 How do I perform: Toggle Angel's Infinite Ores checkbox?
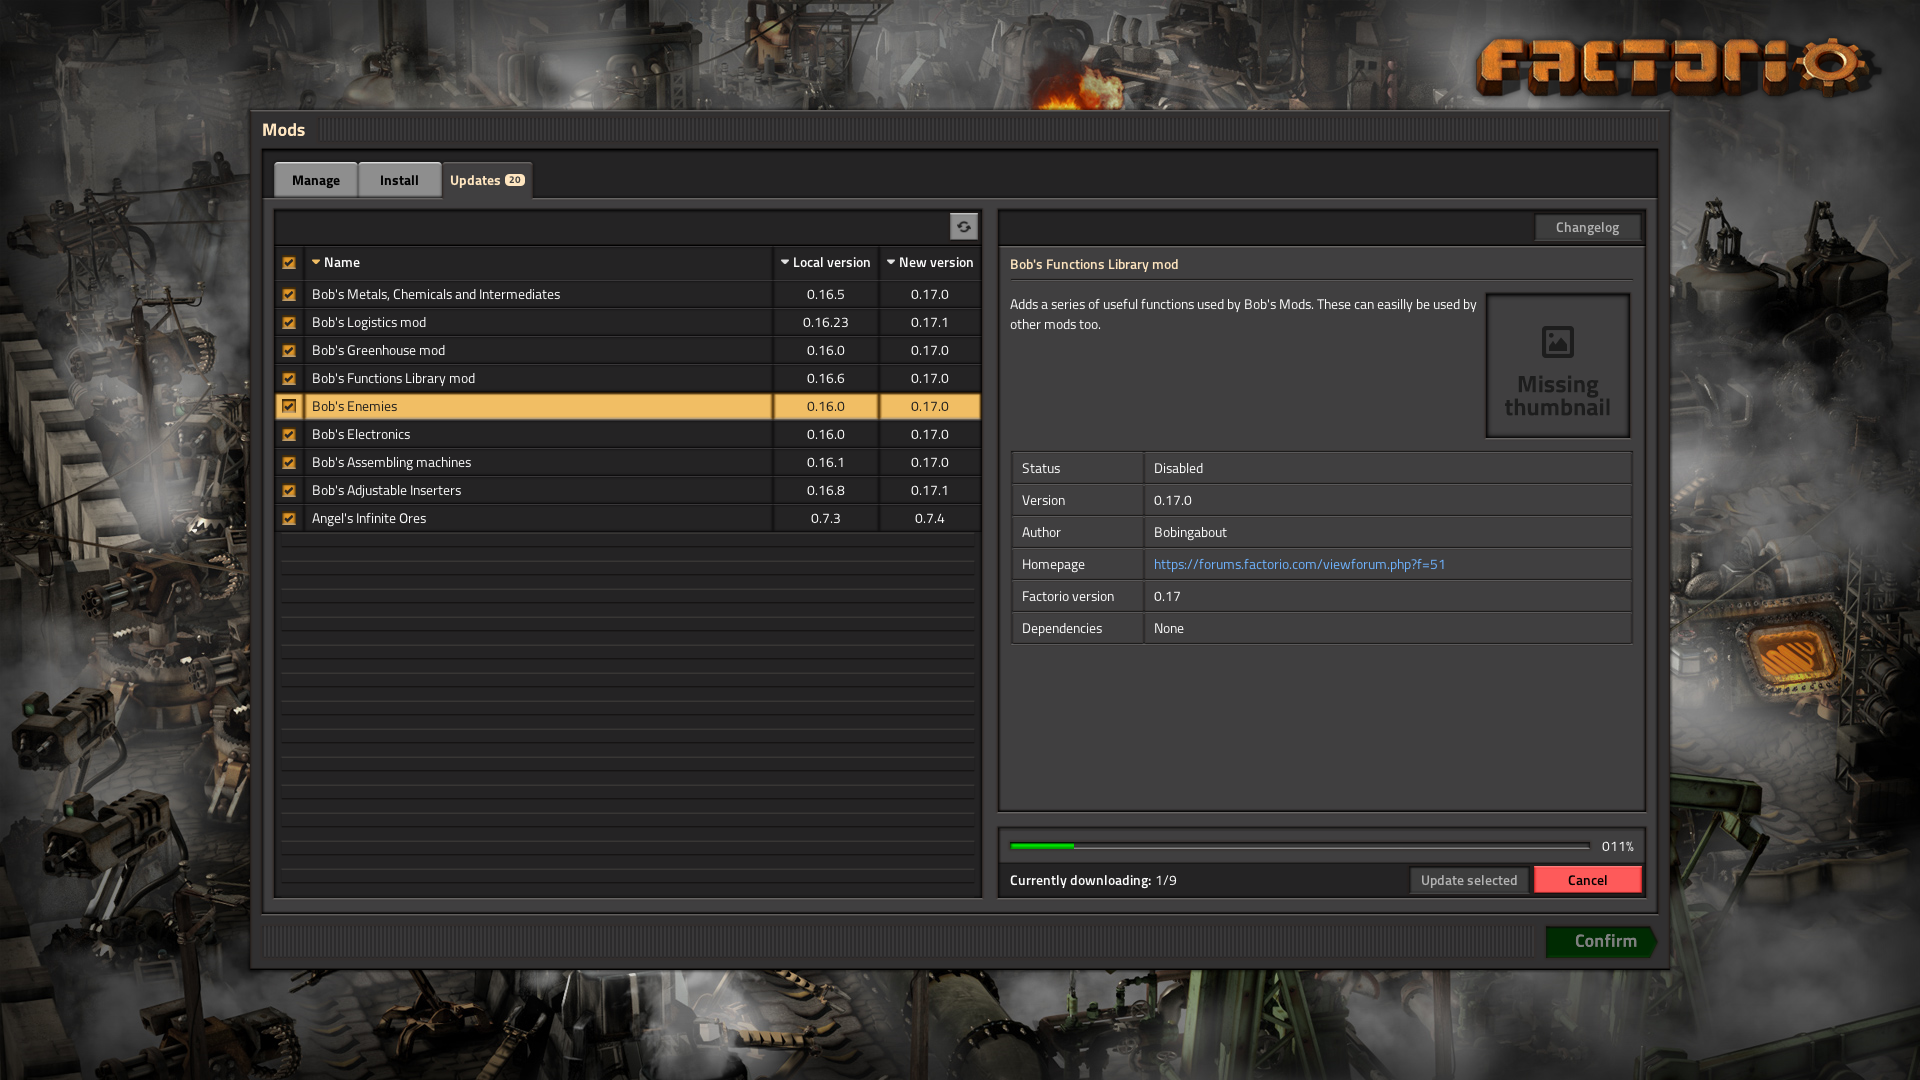click(x=289, y=519)
